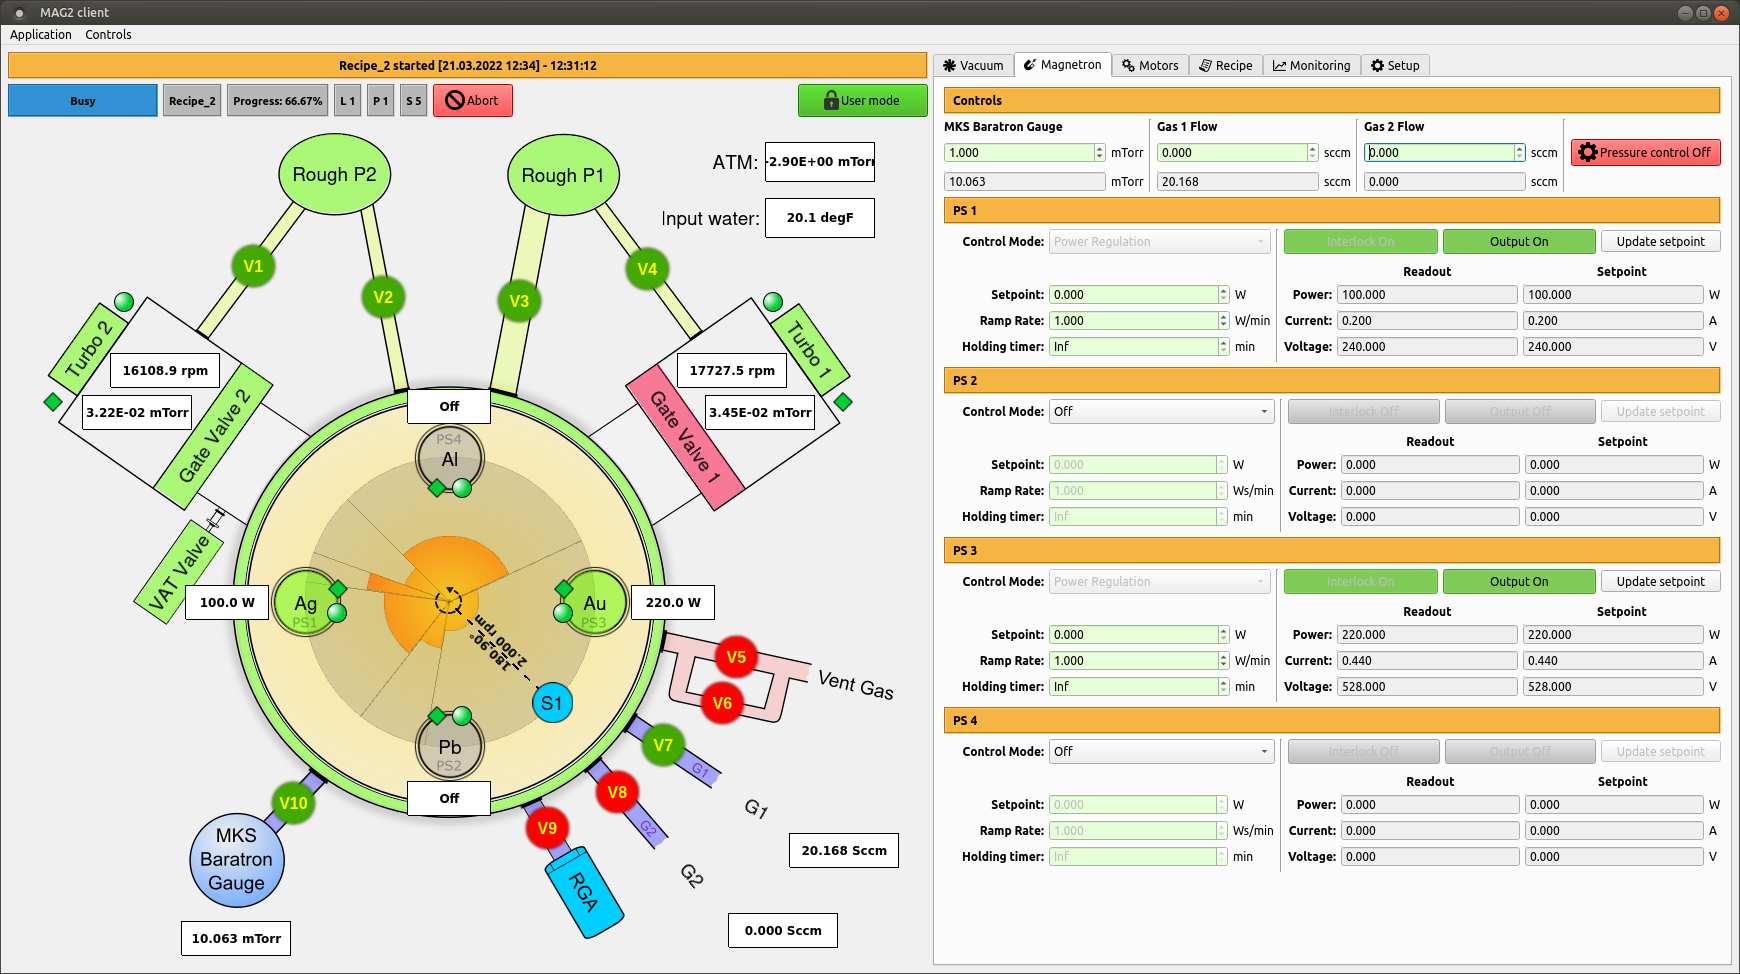Abort the running recipe

pos(472,101)
